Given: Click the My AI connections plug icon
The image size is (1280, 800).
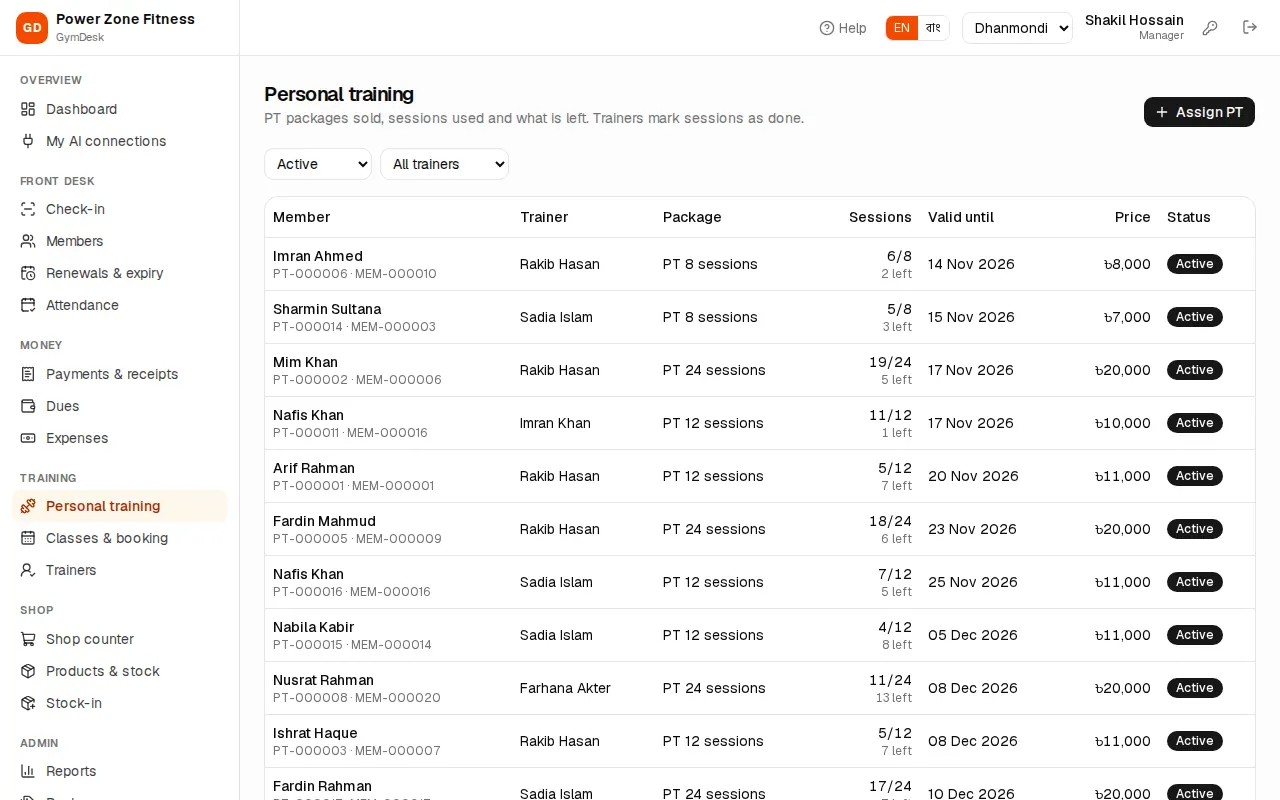Looking at the screenshot, I should point(28,141).
